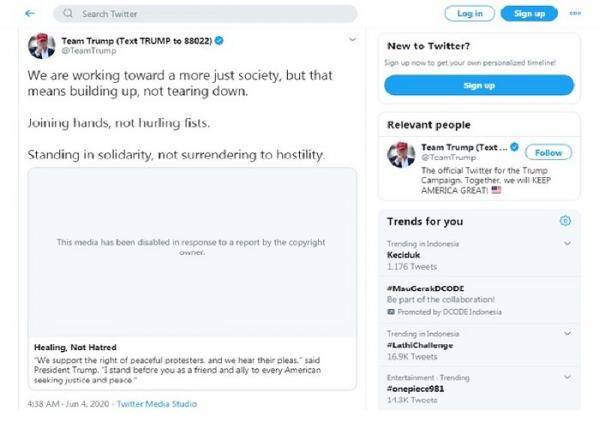Click Team Trump avatar on the tweet
This screenshot has width=600, height=428.
click(x=41, y=45)
